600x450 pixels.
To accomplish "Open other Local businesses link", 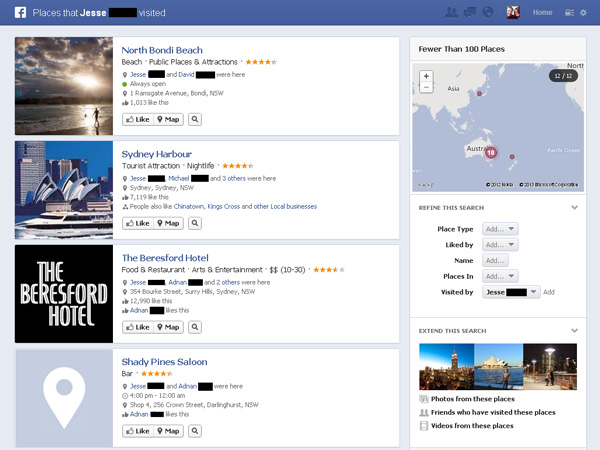I will pyautogui.click(x=285, y=207).
